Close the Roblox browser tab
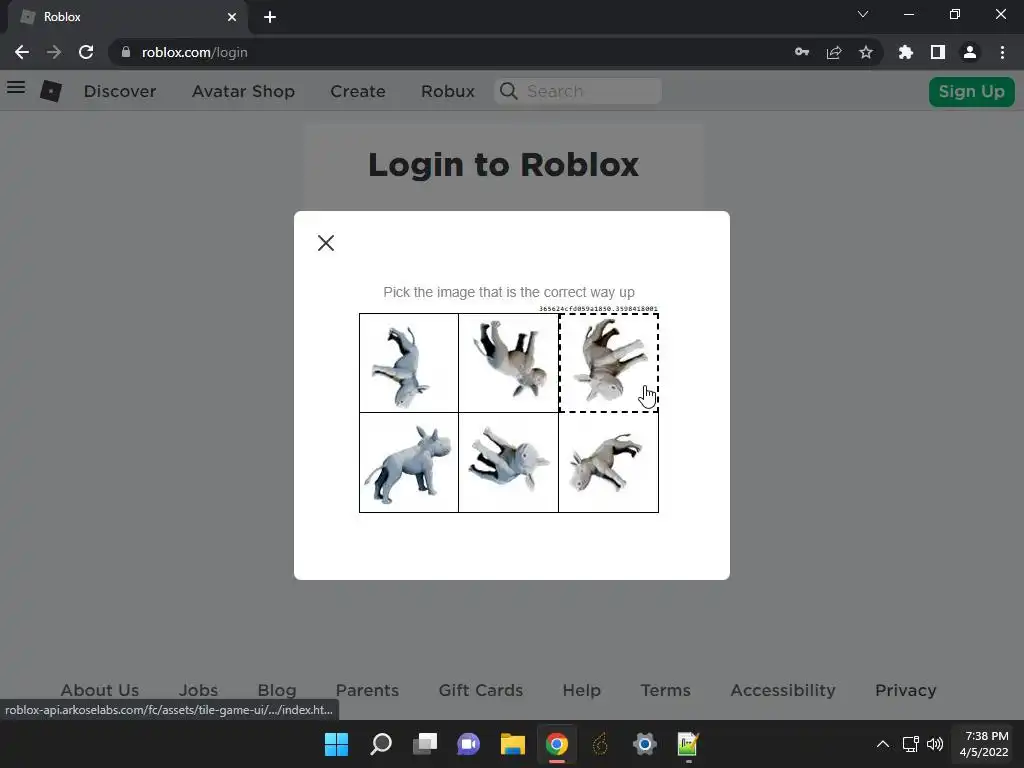This screenshot has height=768, width=1024. (x=232, y=17)
